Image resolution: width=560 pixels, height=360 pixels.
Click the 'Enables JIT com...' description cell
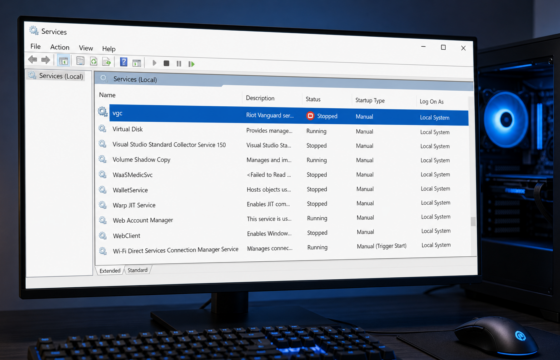tap(268, 204)
